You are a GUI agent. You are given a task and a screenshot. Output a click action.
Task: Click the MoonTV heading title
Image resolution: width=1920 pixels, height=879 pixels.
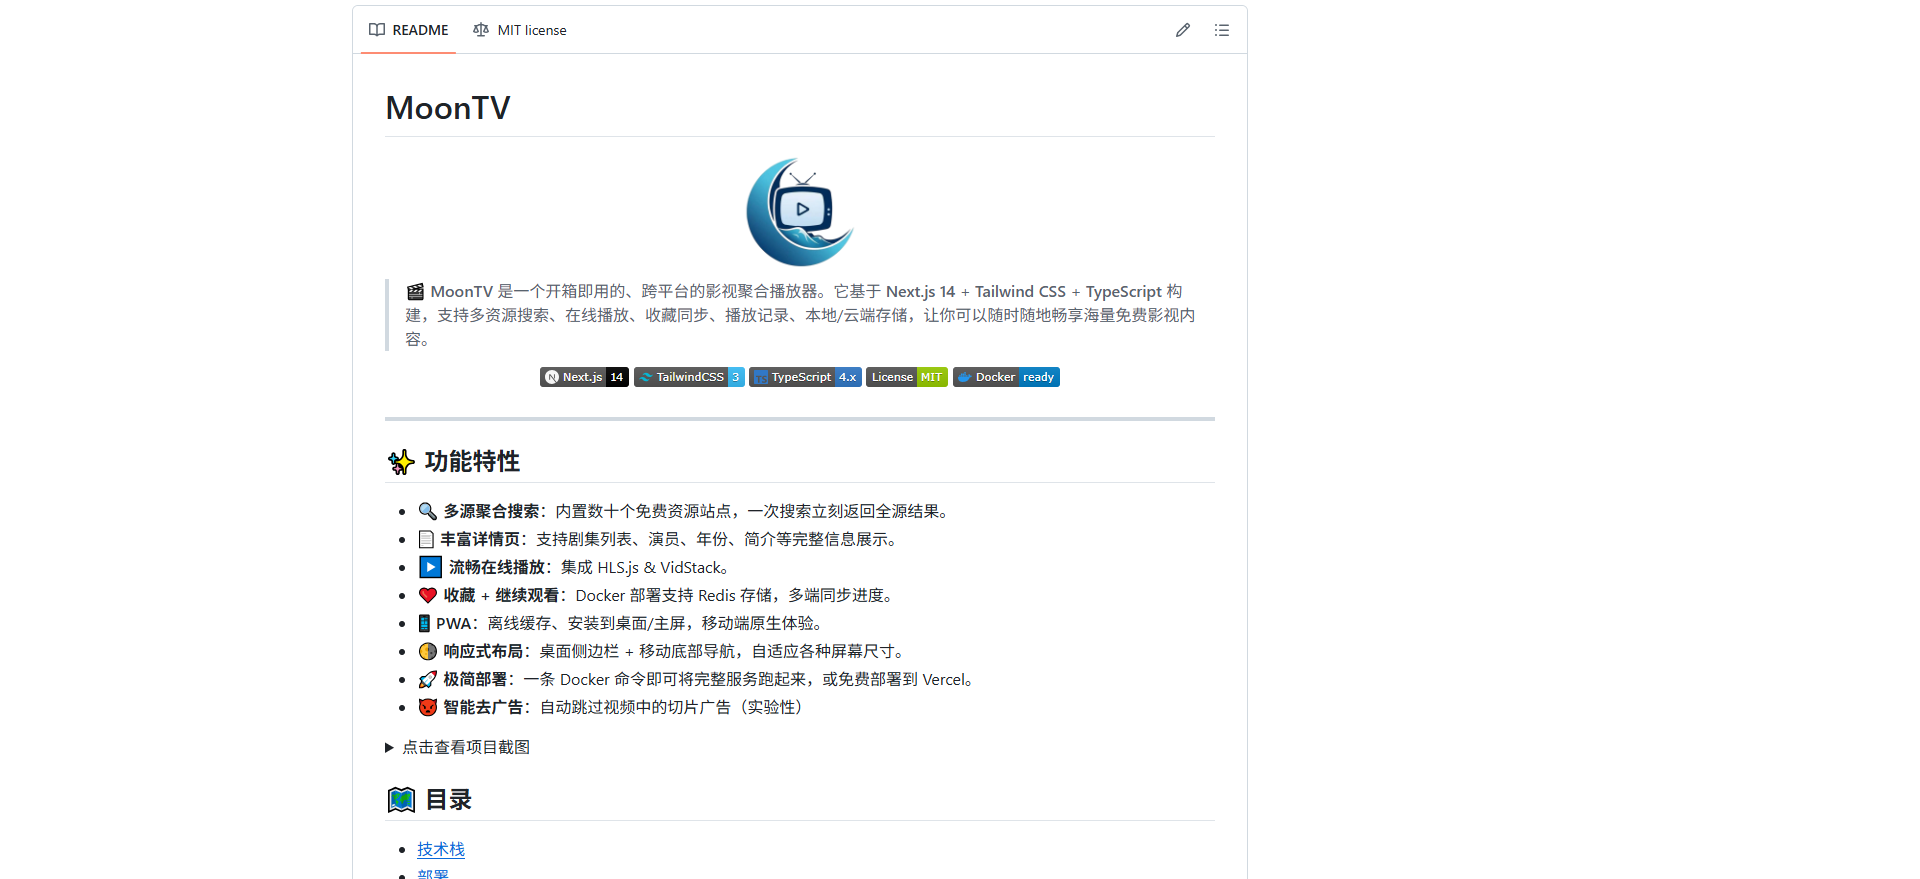point(448,108)
